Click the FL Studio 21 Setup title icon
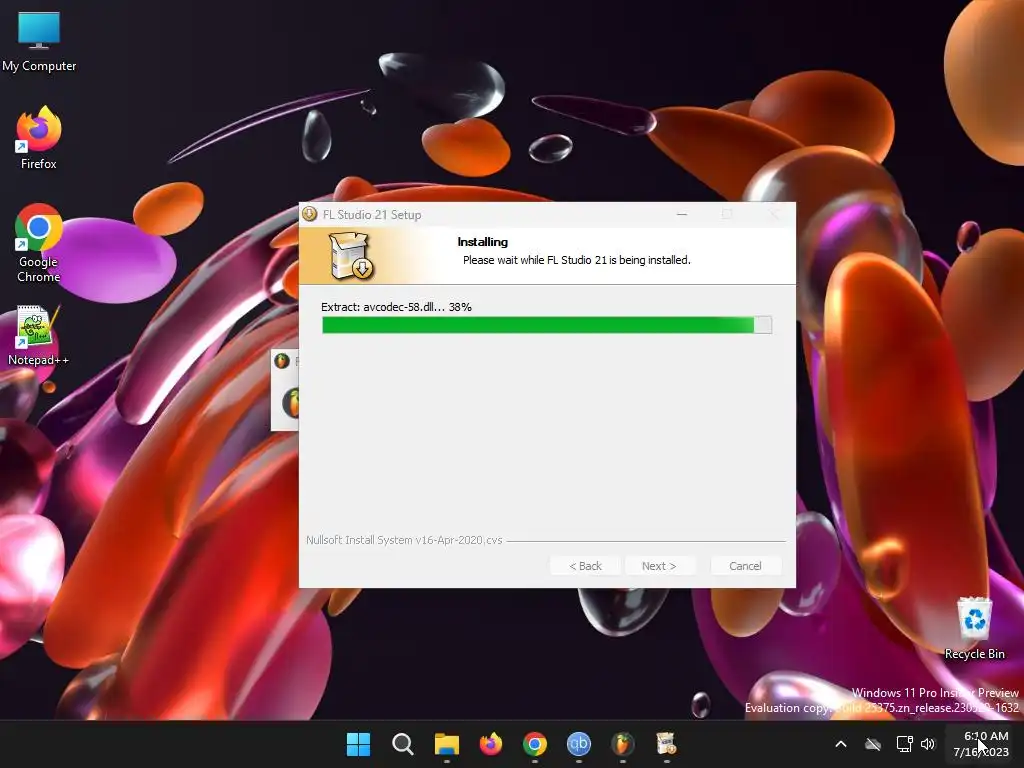 tap(310, 214)
